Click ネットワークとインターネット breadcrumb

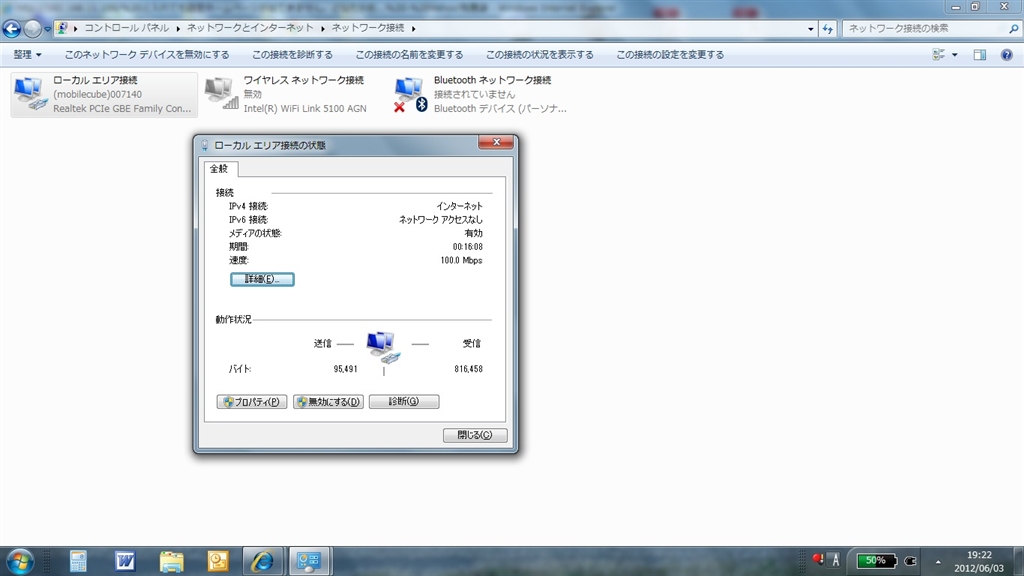[250, 28]
